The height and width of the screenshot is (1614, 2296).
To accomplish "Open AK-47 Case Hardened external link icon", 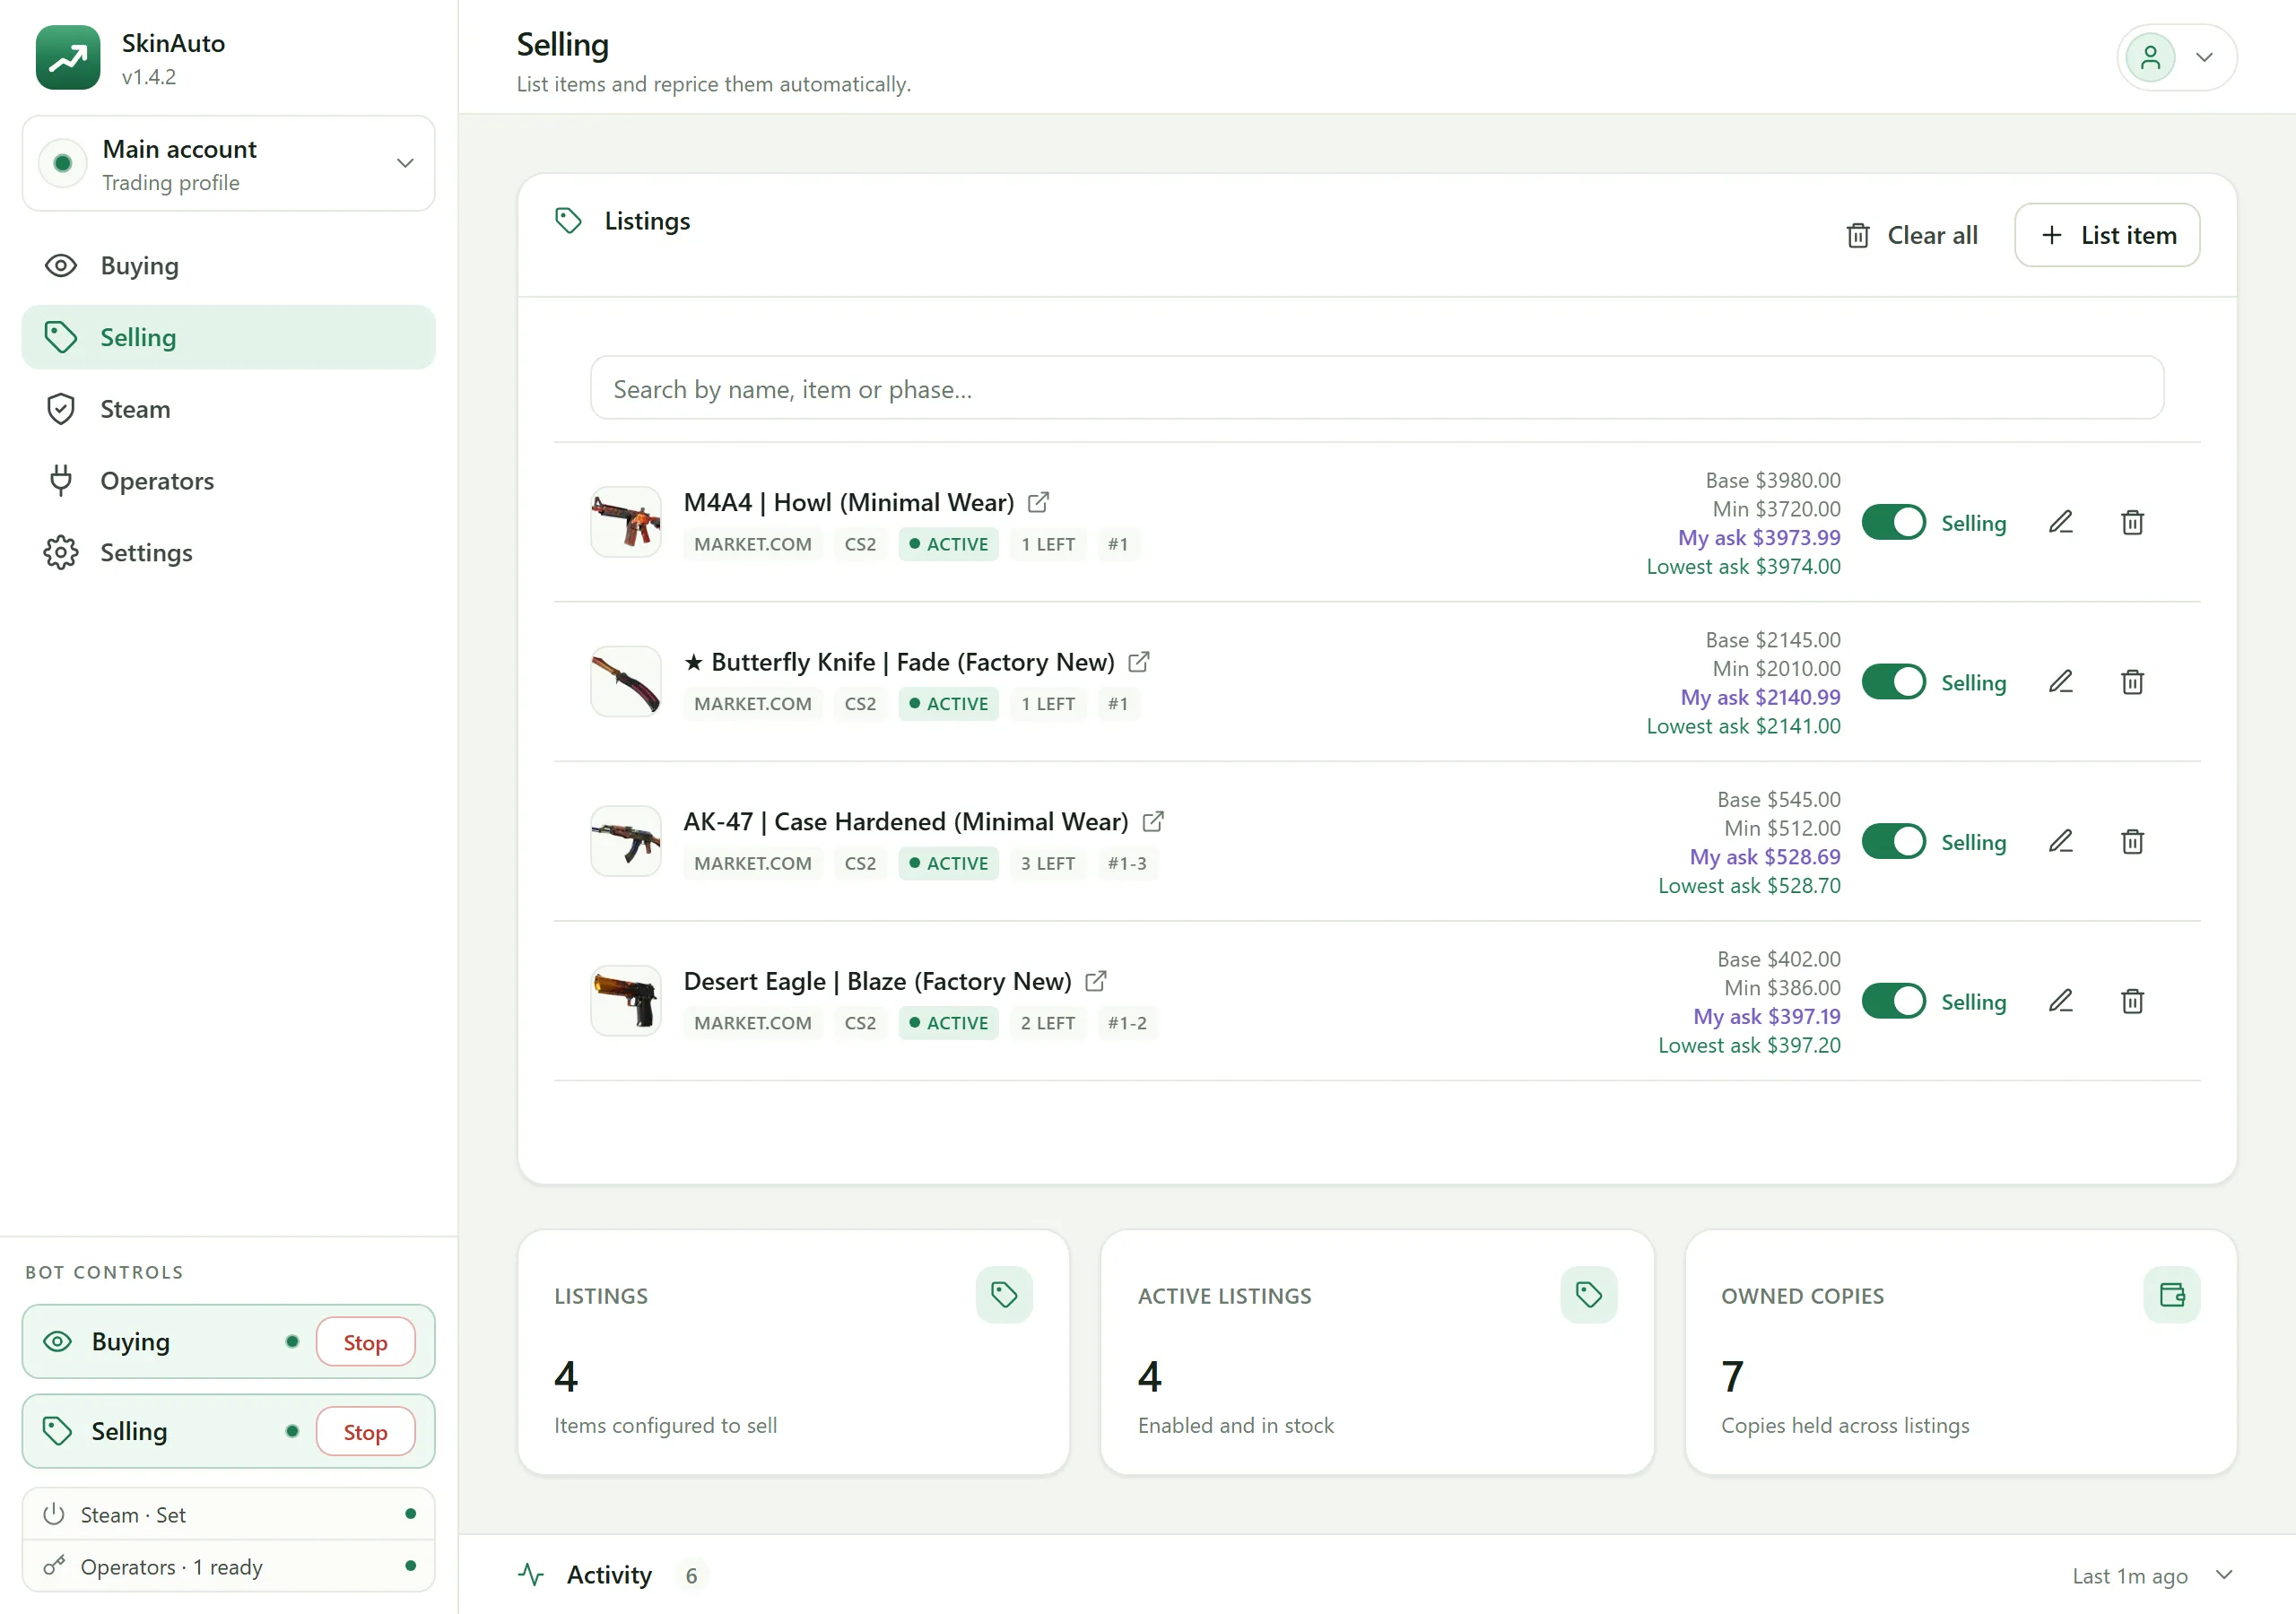I will pyautogui.click(x=1152, y=822).
